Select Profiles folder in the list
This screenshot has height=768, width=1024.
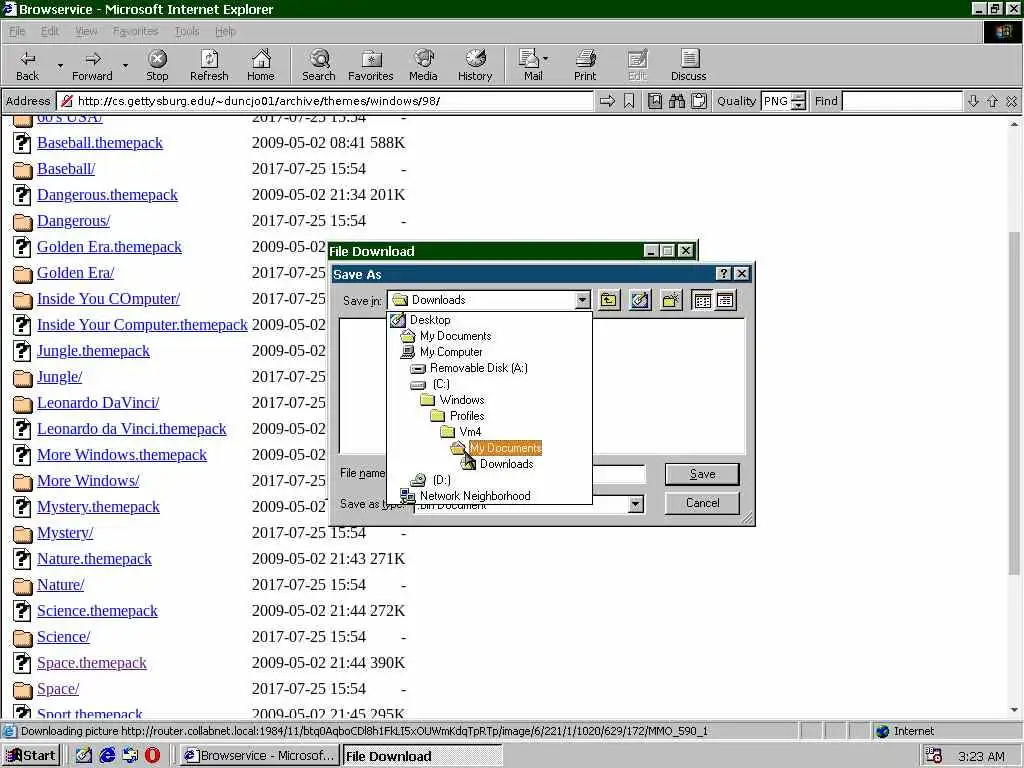pos(467,416)
